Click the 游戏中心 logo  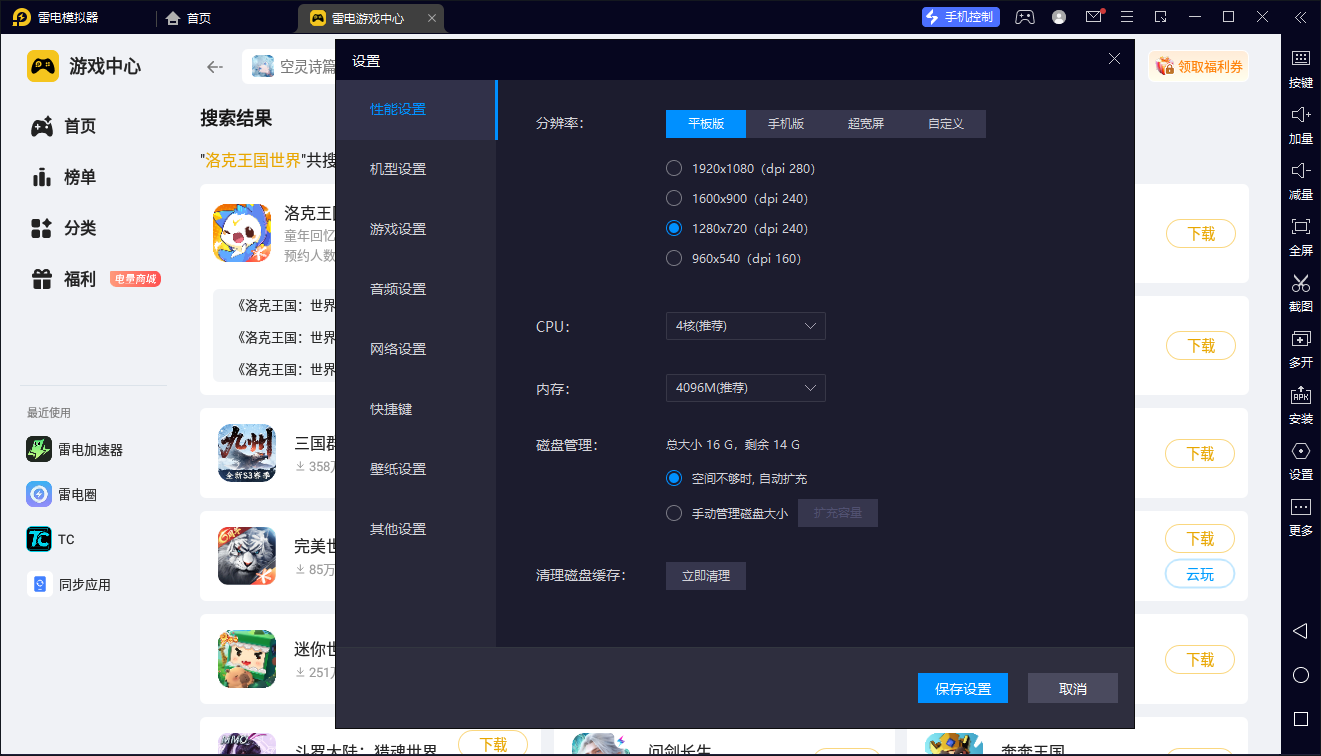[84, 67]
